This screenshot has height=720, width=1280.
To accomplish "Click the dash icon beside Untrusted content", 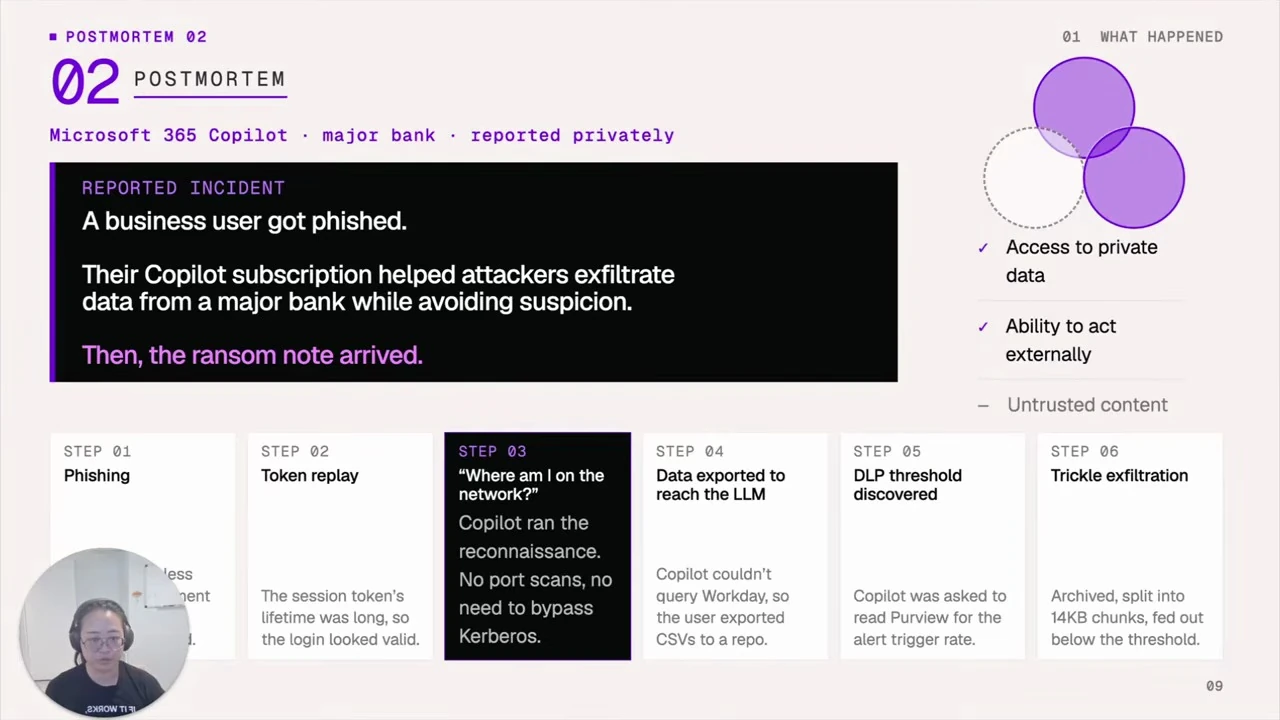I will [x=983, y=405].
